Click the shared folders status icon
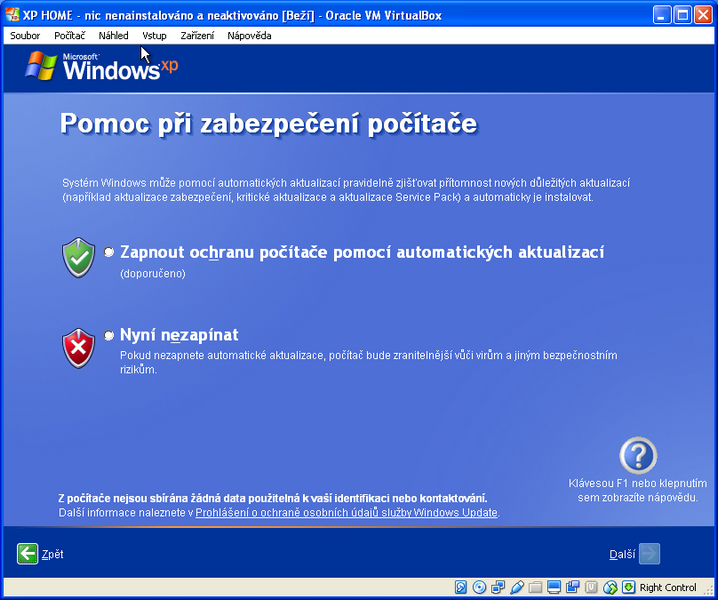718x600 pixels. pos(535,587)
